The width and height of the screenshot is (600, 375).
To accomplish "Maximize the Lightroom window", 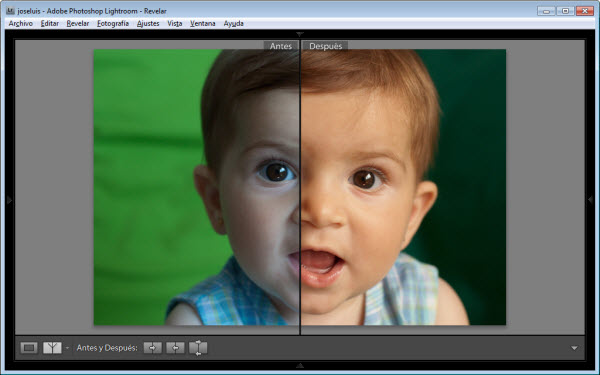I will [x=565, y=11].
